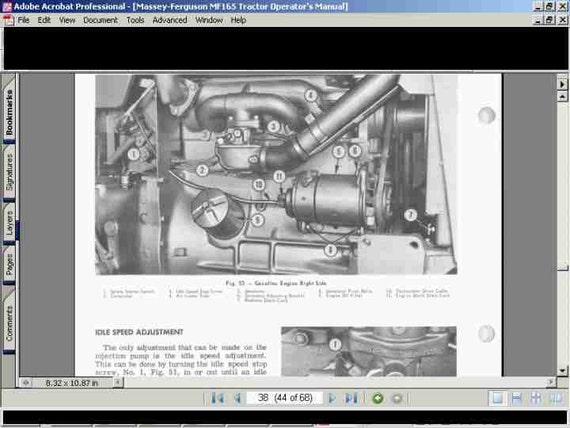The width and height of the screenshot is (570, 428).
Task: Go to the first page
Action: pyautogui.click(x=217, y=399)
